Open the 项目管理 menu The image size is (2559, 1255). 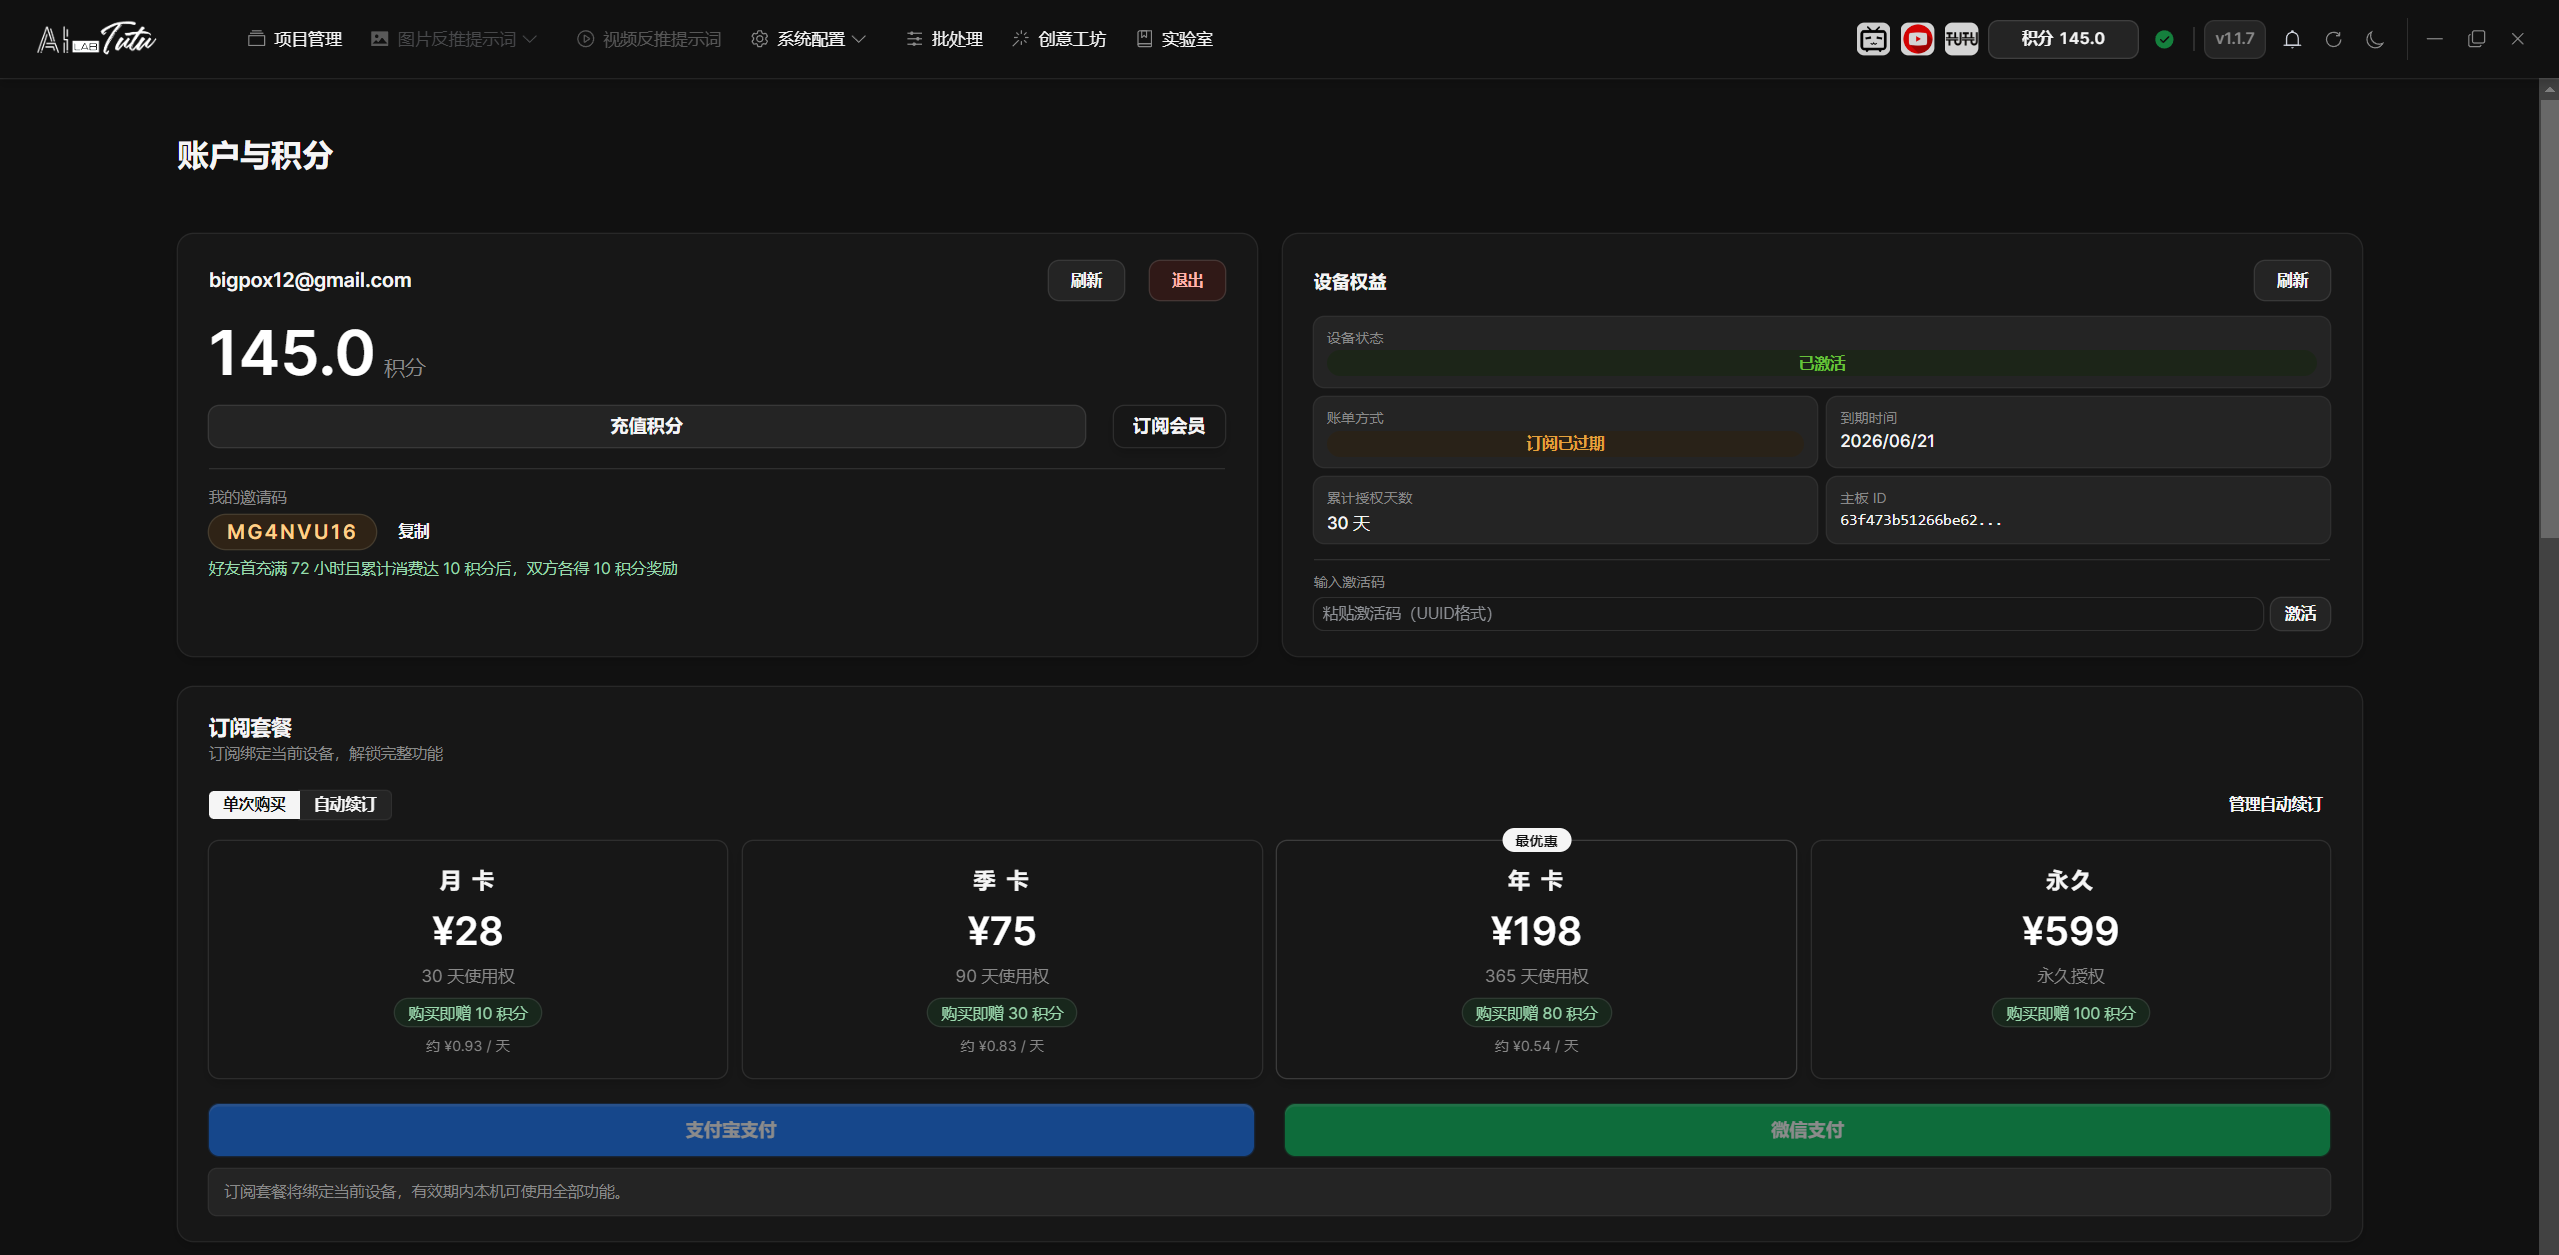pos(295,39)
